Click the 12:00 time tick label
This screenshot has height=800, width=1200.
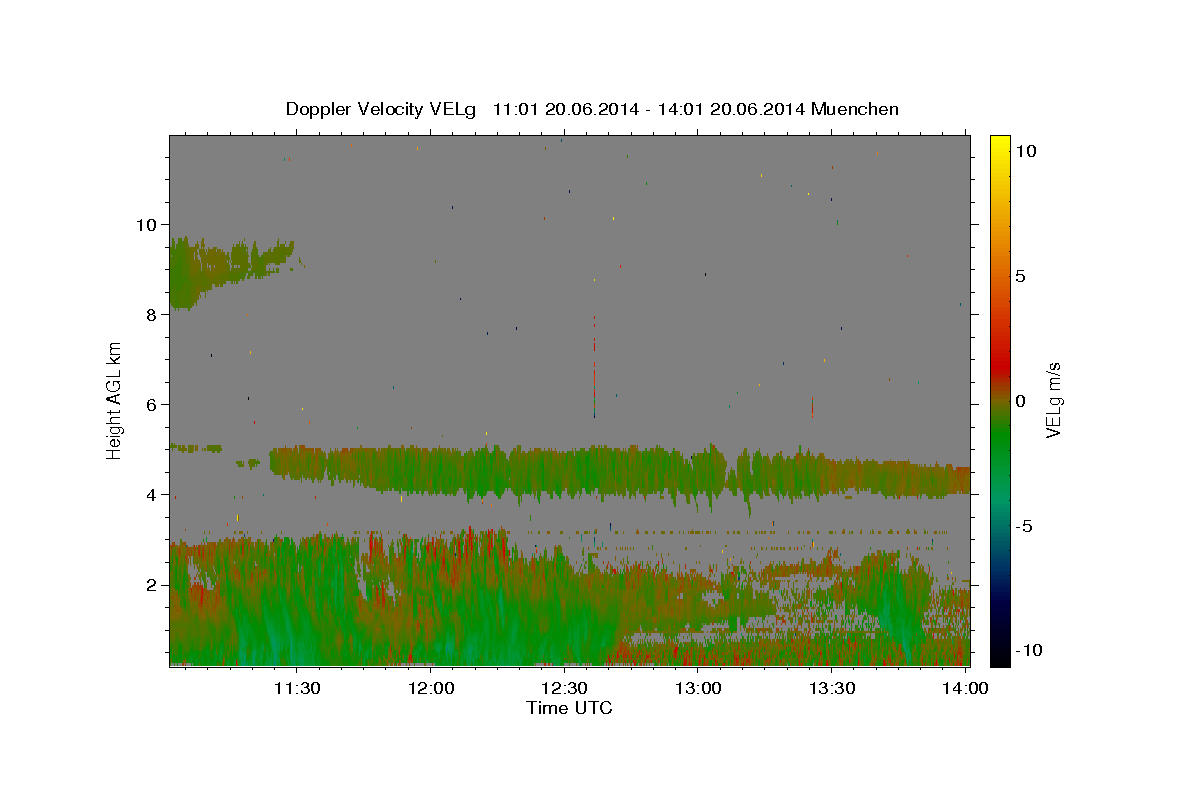pos(432,688)
